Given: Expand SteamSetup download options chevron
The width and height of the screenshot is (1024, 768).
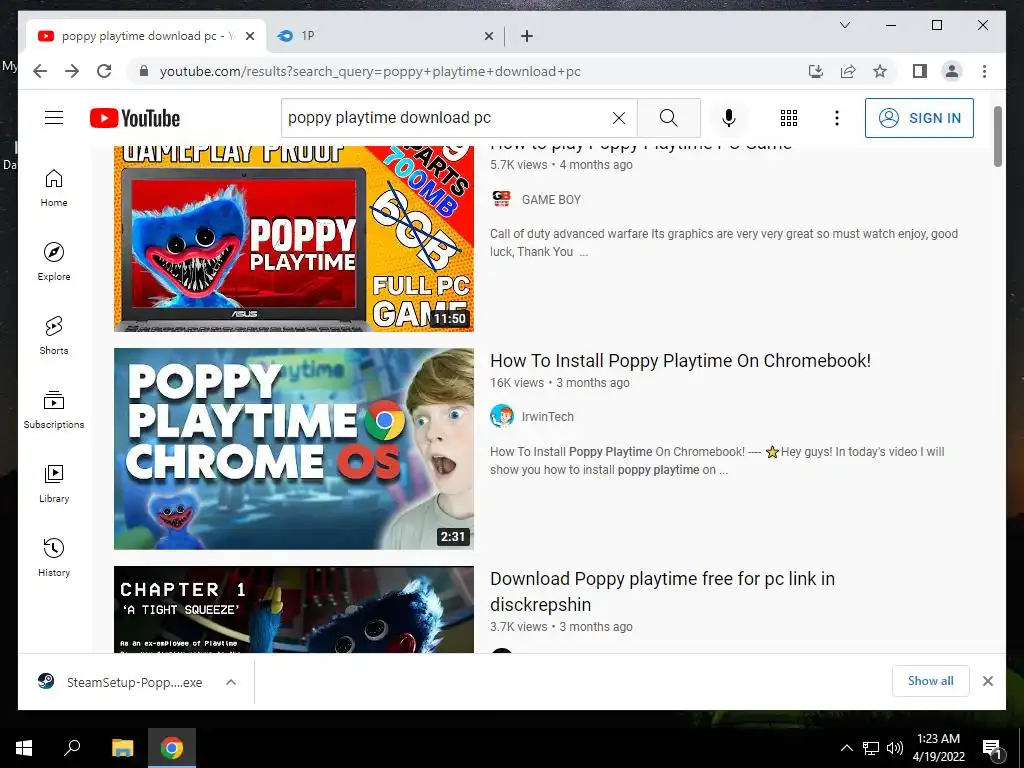Looking at the screenshot, I should (x=231, y=682).
